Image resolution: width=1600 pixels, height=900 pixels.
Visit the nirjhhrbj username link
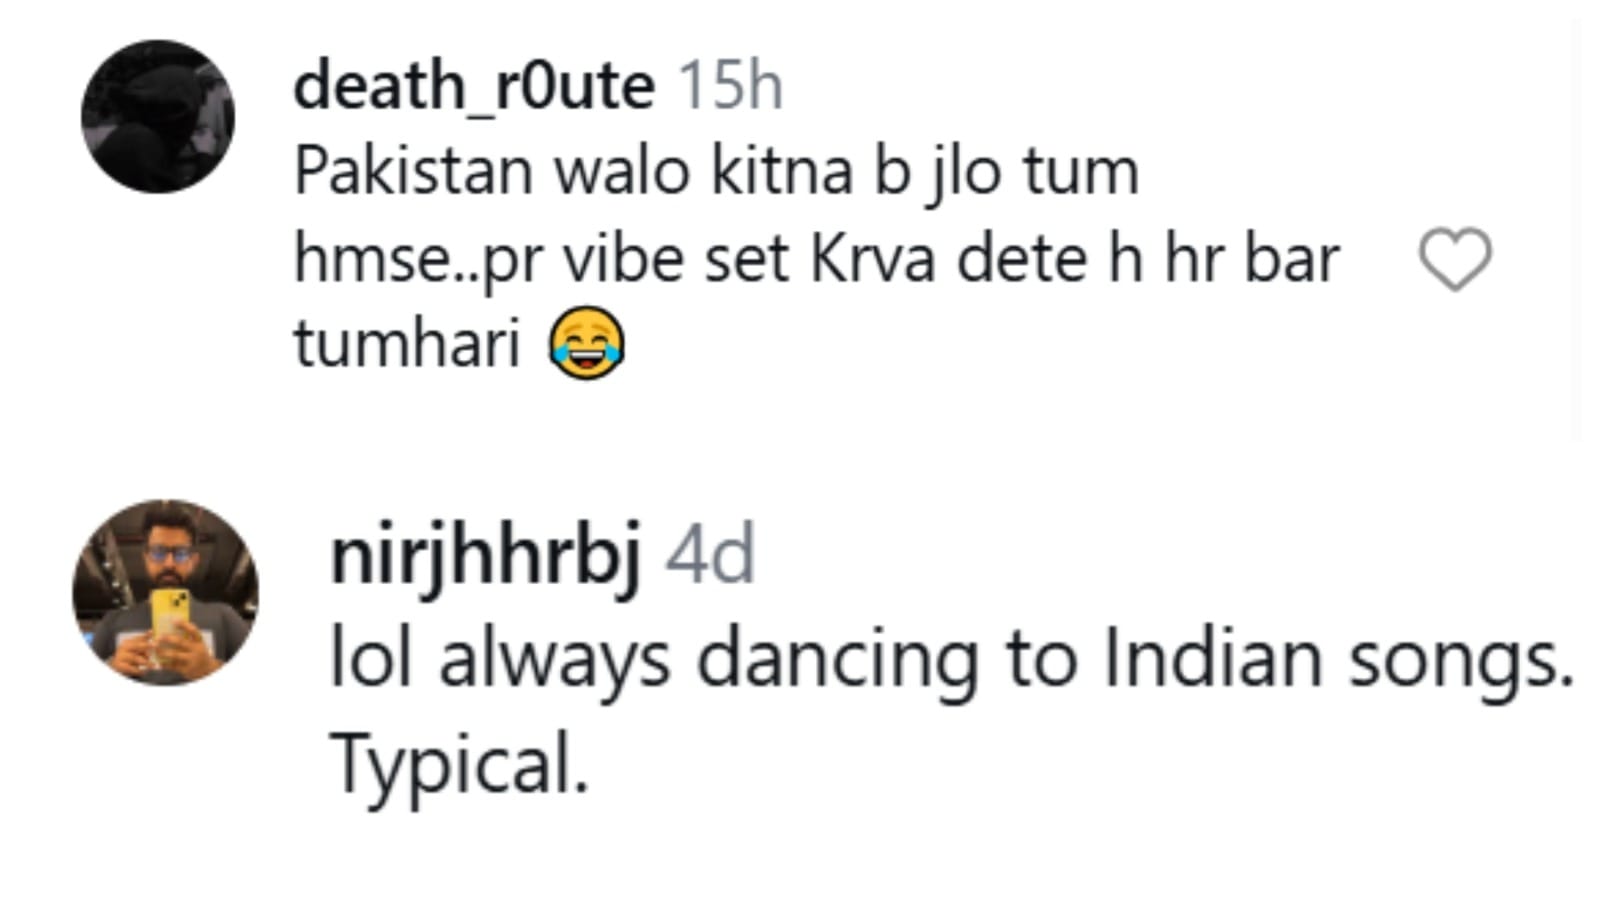tap(485, 557)
